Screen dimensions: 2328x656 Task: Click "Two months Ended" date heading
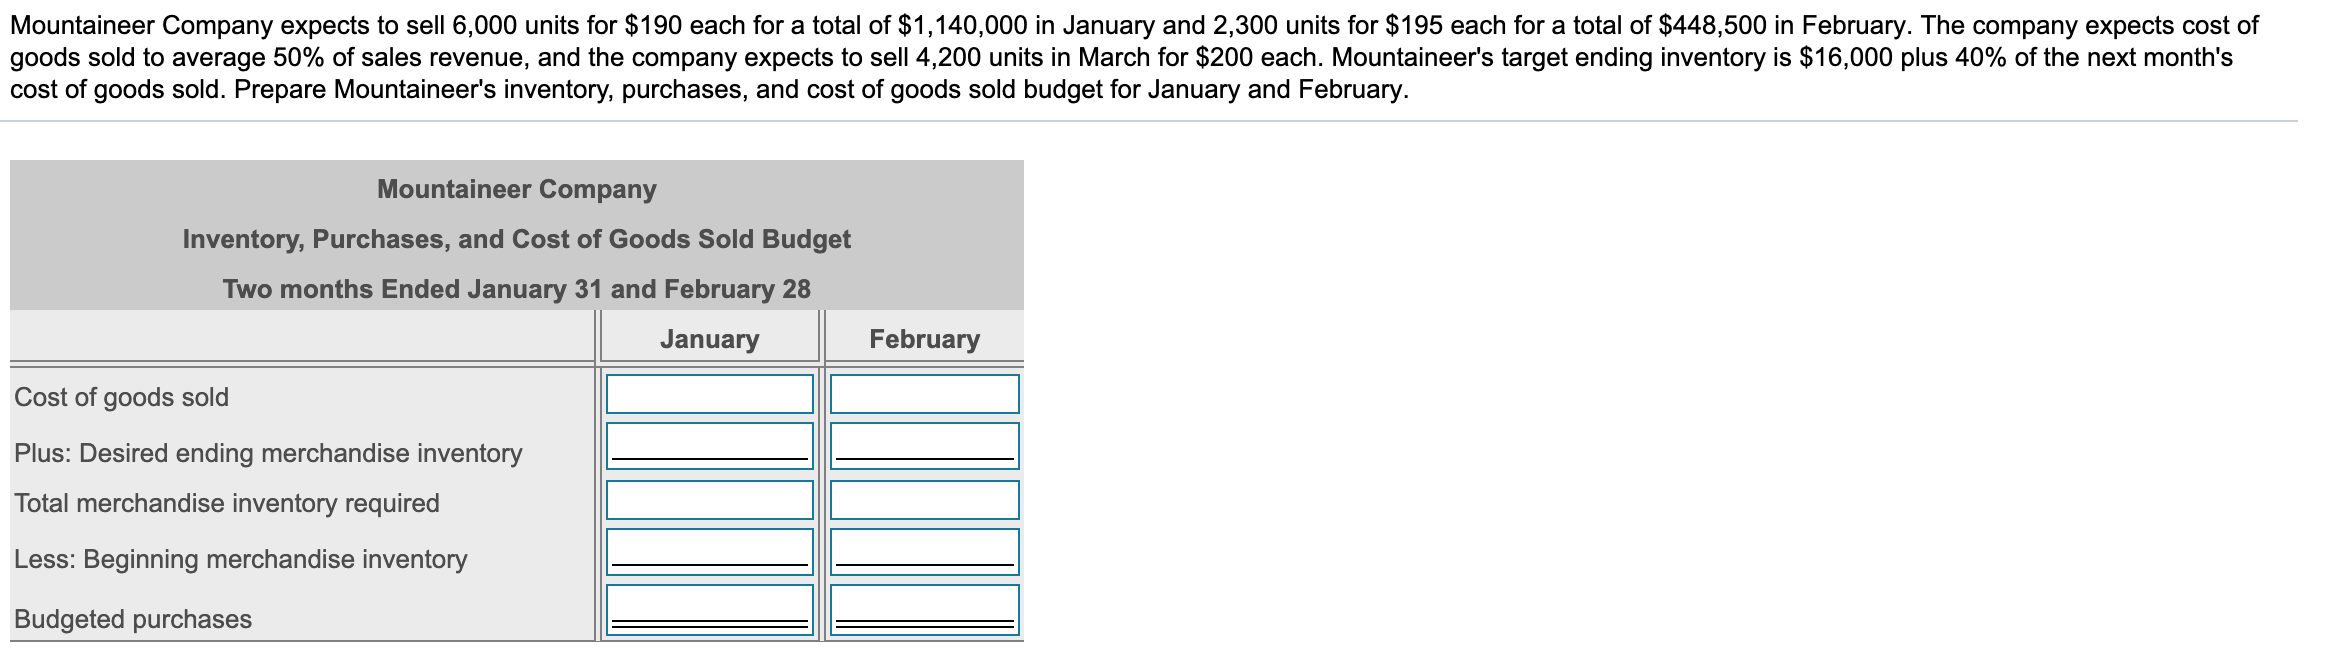[x=517, y=289]
